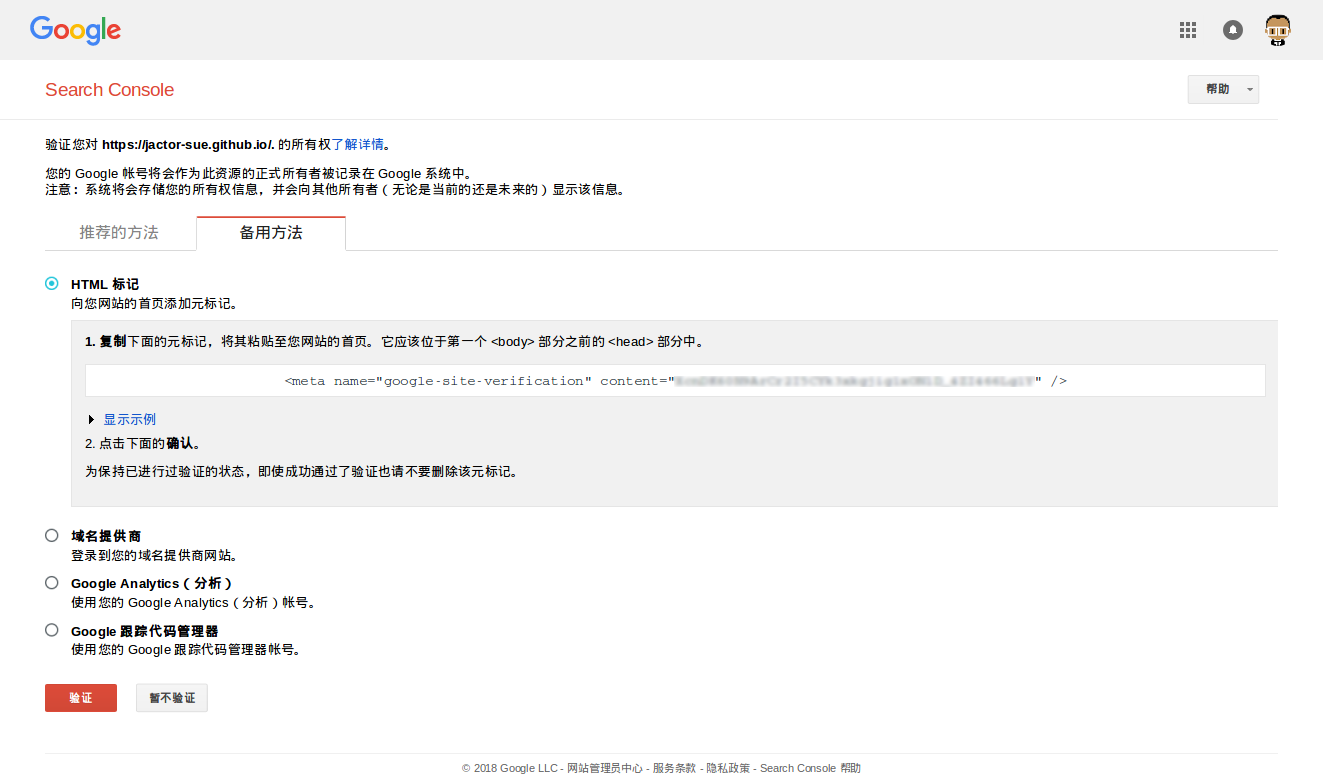The width and height of the screenshot is (1323, 780).
Task: Click the 暂不验证 button
Action: coord(172,698)
